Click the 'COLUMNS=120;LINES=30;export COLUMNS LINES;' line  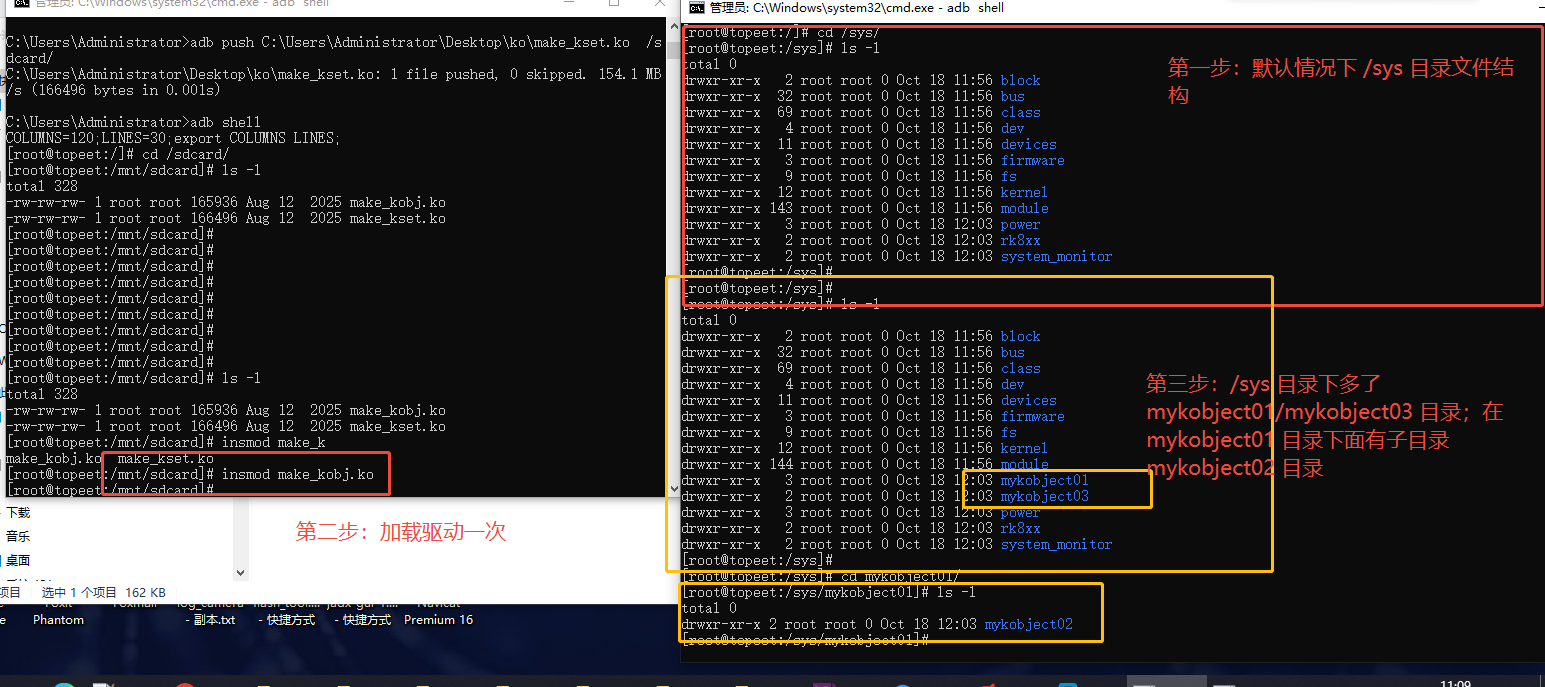173,138
